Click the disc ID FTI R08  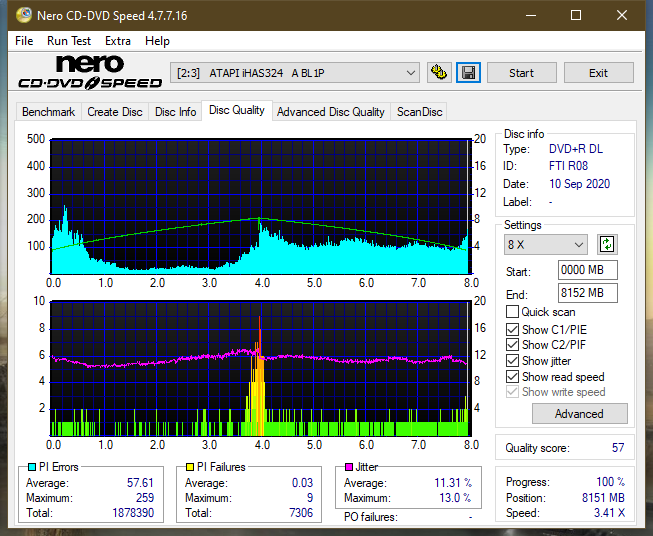coord(568,166)
